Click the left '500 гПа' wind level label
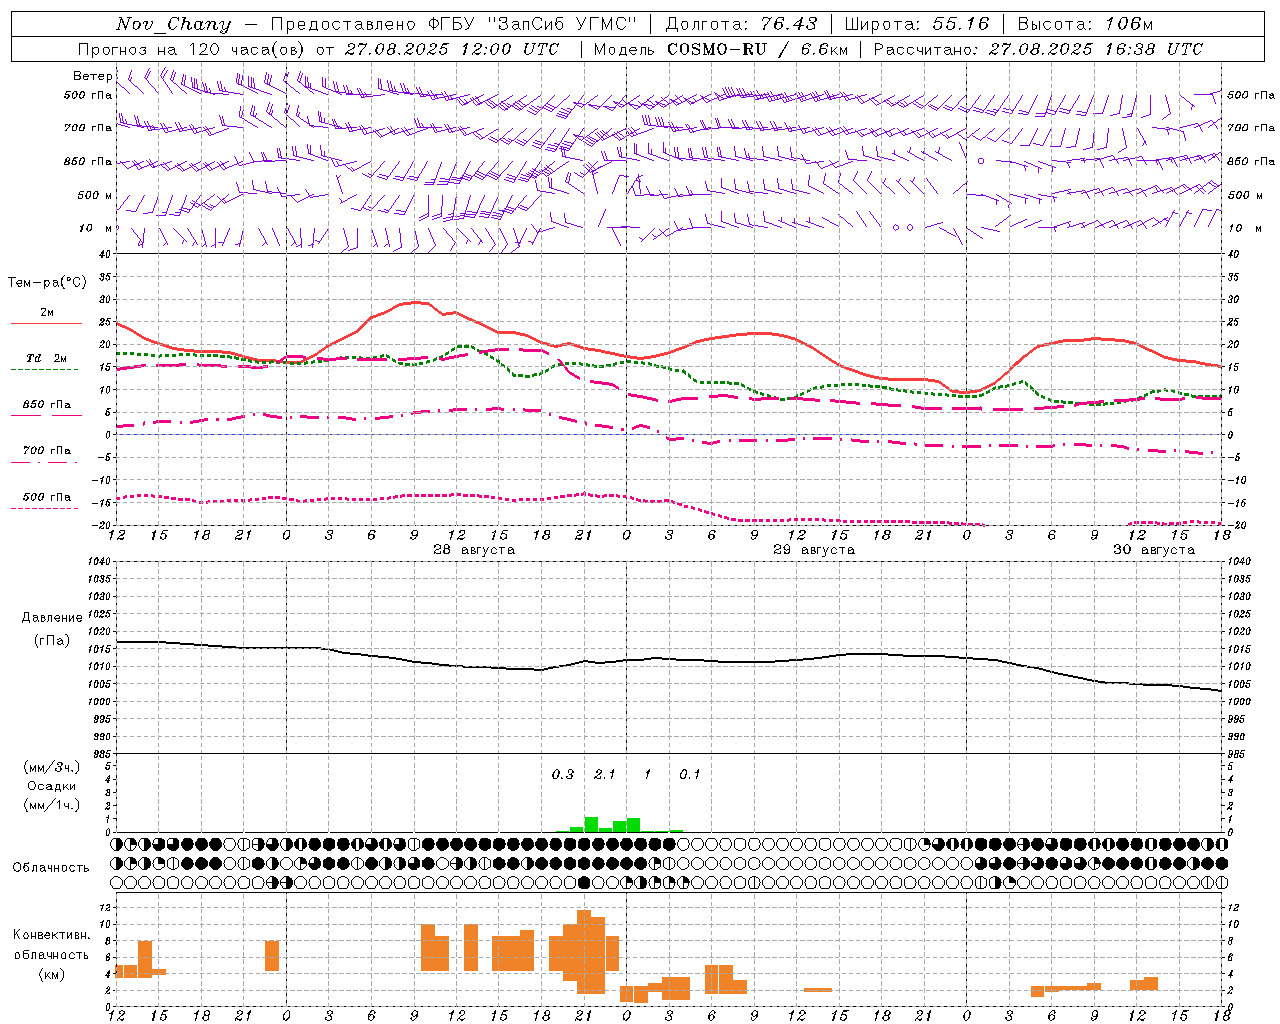Image resolution: width=1280 pixels, height=1024 pixels. pyautogui.click(x=88, y=95)
